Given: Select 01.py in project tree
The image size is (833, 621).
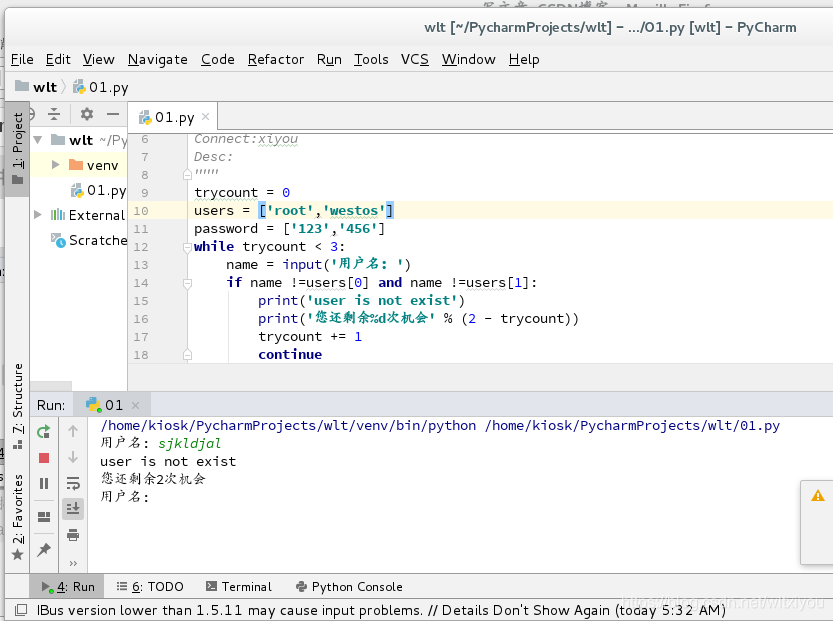Looking at the screenshot, I should click(x=99, y=190).
